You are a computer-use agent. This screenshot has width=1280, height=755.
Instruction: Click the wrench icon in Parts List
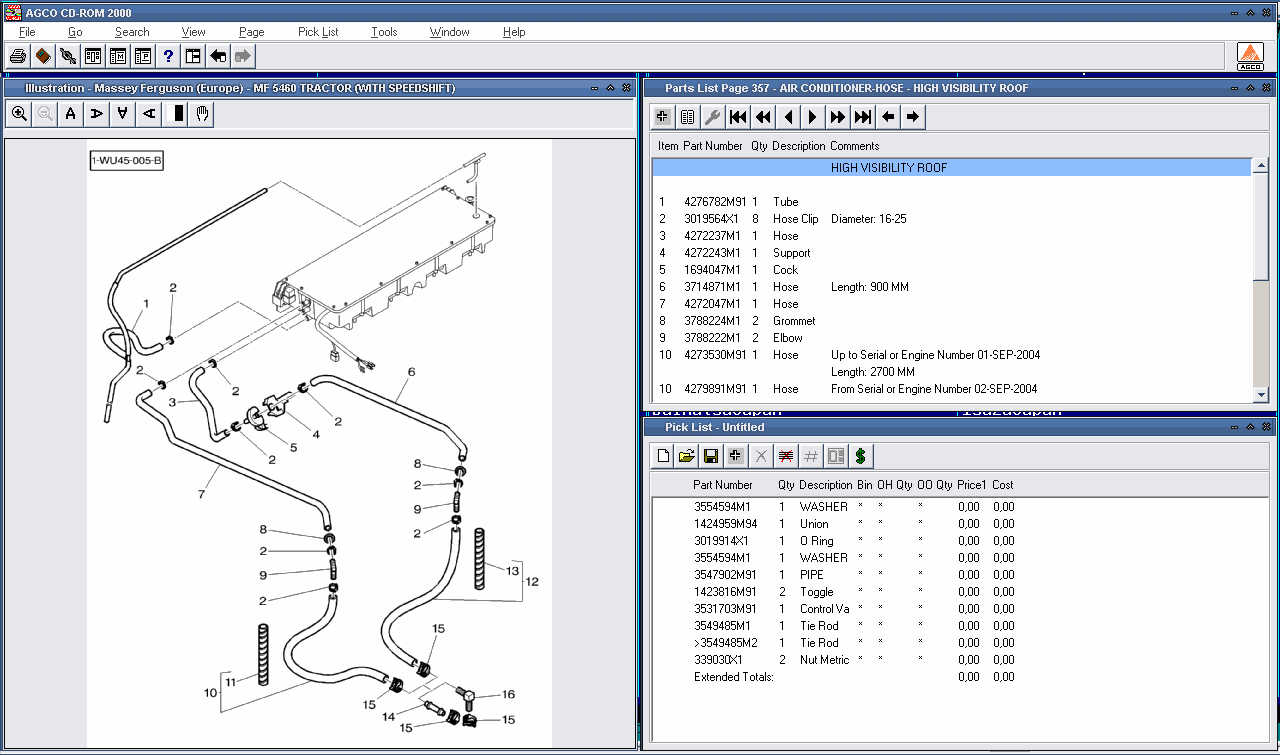[x=713, y=117]
